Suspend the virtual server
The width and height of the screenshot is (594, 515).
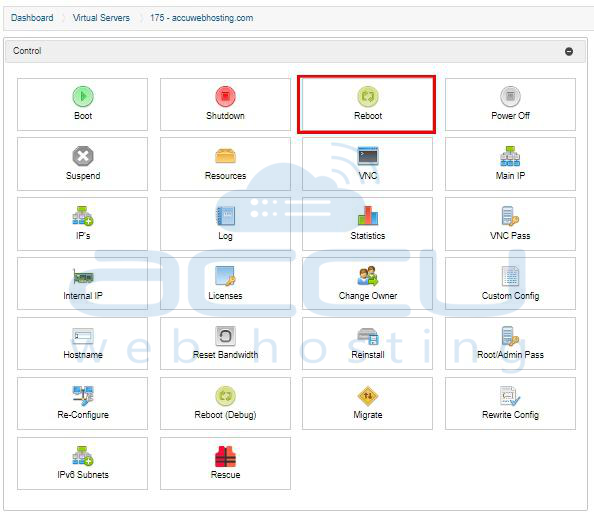pyautogui.click(x=83, y=164)
